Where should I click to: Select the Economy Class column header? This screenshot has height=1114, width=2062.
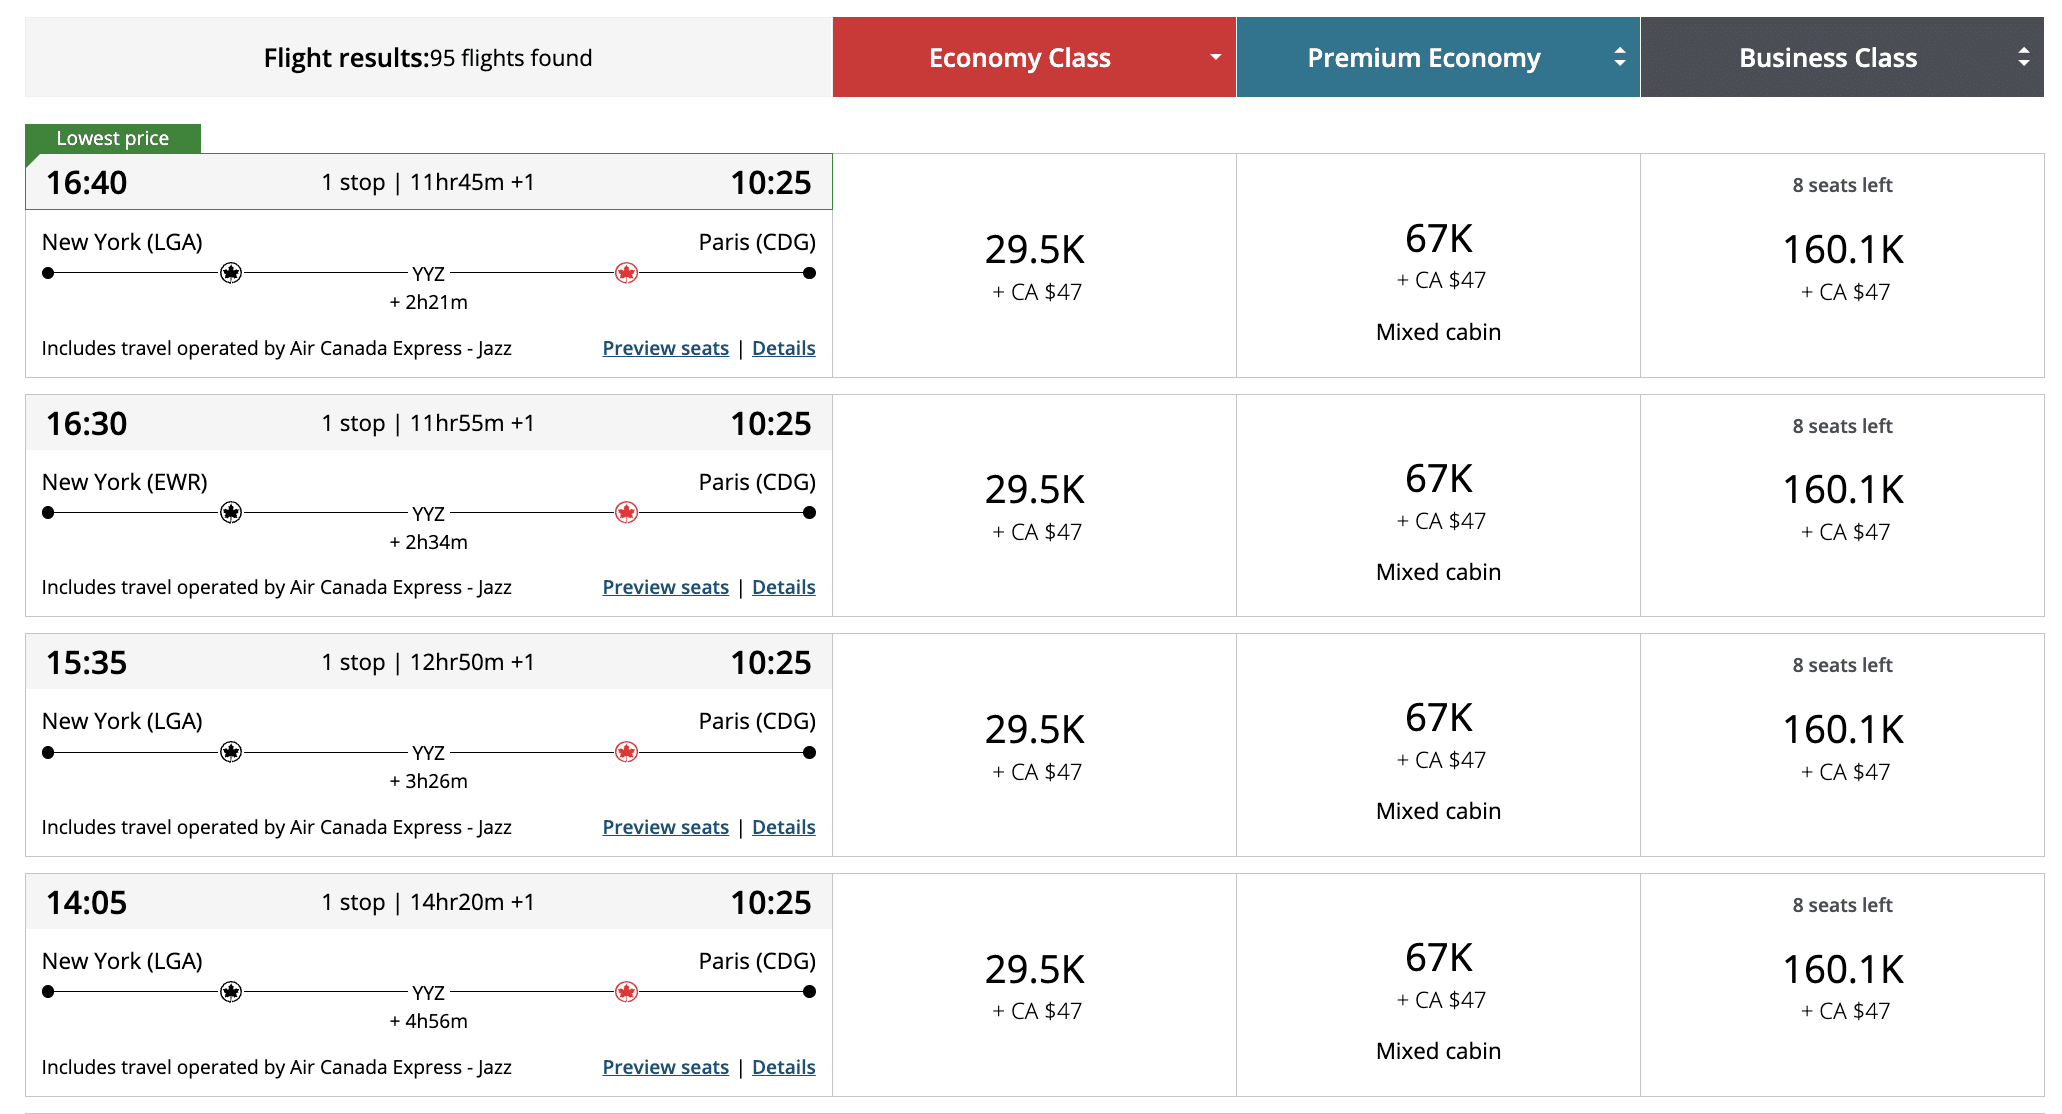click(x=1019, y=57)
